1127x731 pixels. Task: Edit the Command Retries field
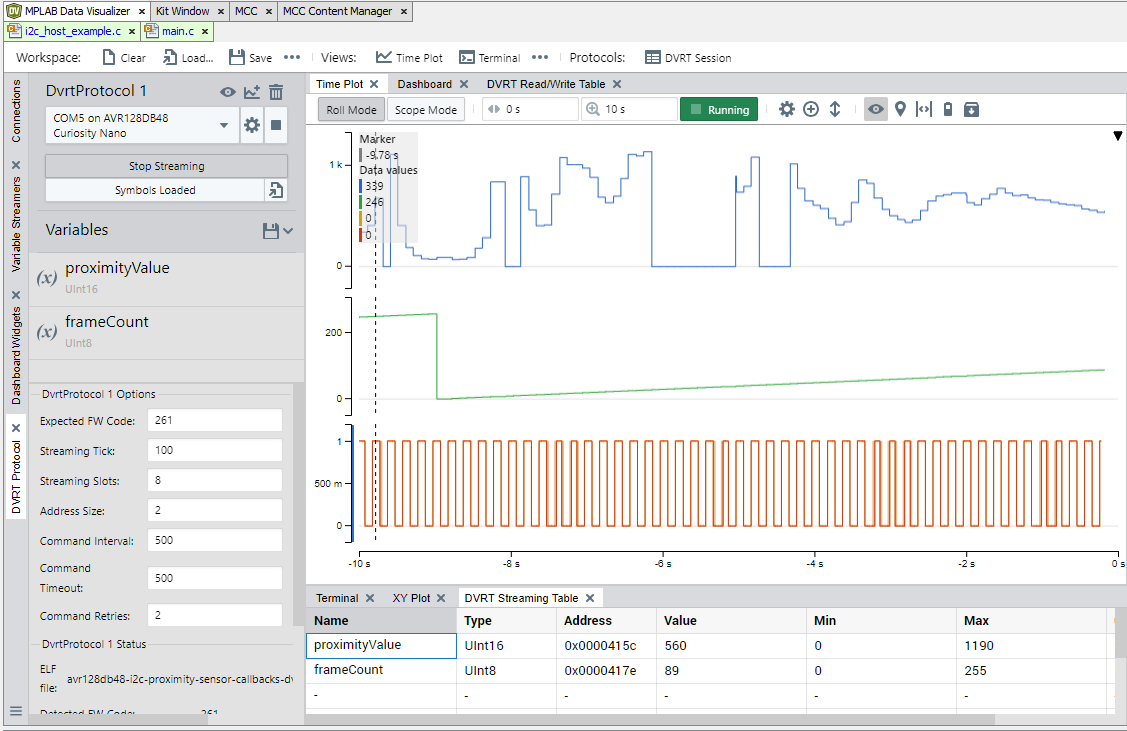coord(214,615)
